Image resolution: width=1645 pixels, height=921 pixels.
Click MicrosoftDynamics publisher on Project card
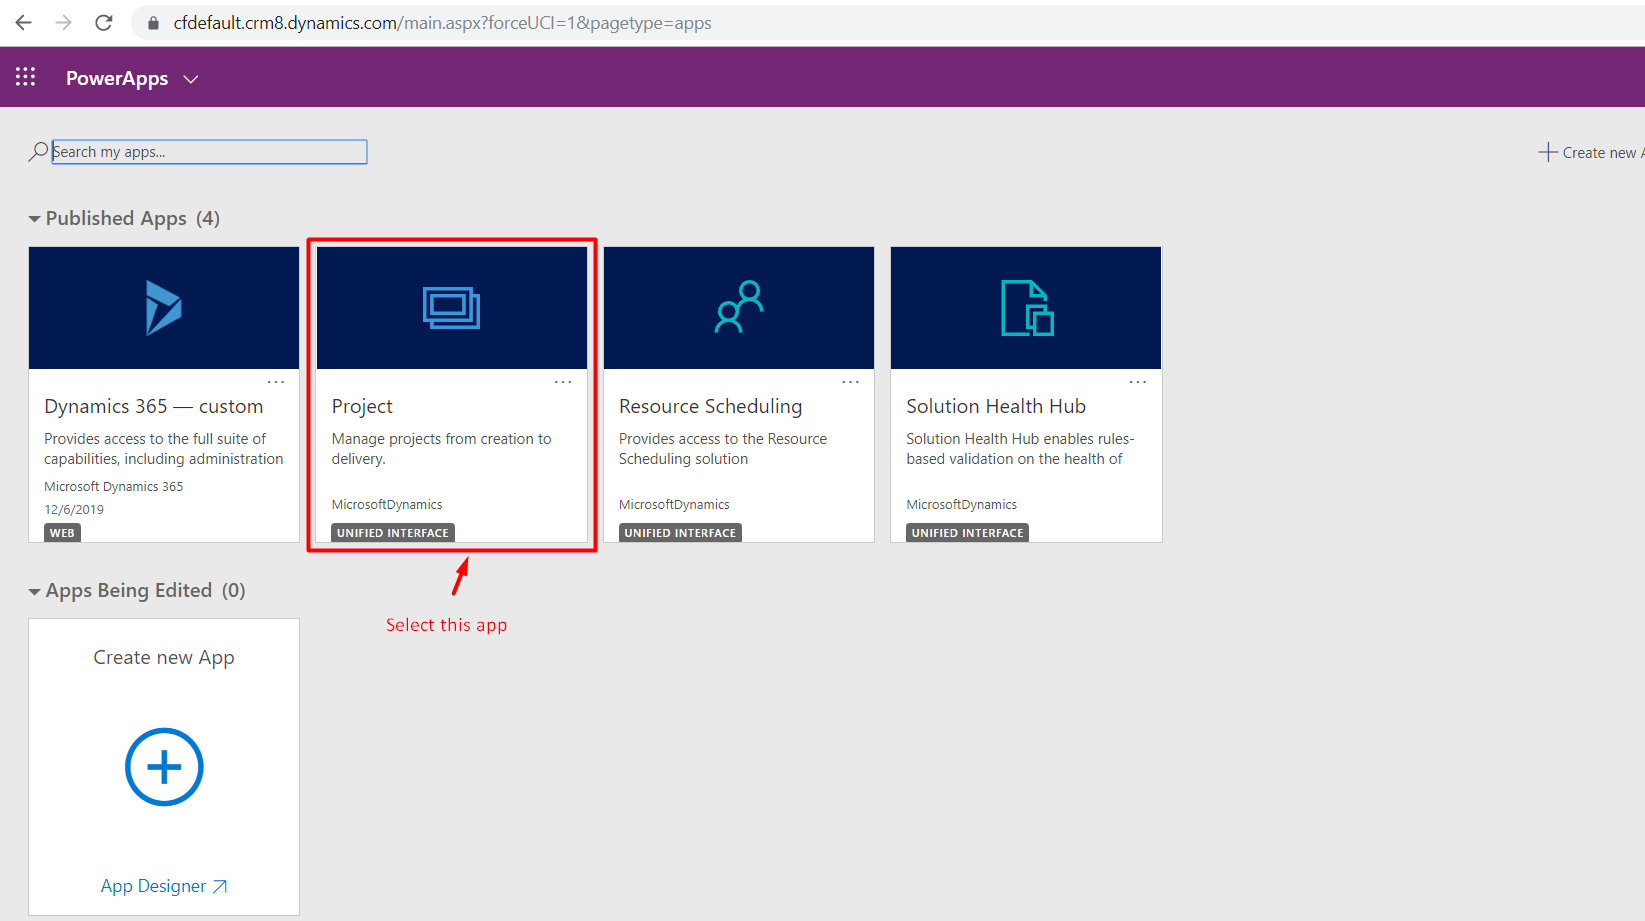387,505
